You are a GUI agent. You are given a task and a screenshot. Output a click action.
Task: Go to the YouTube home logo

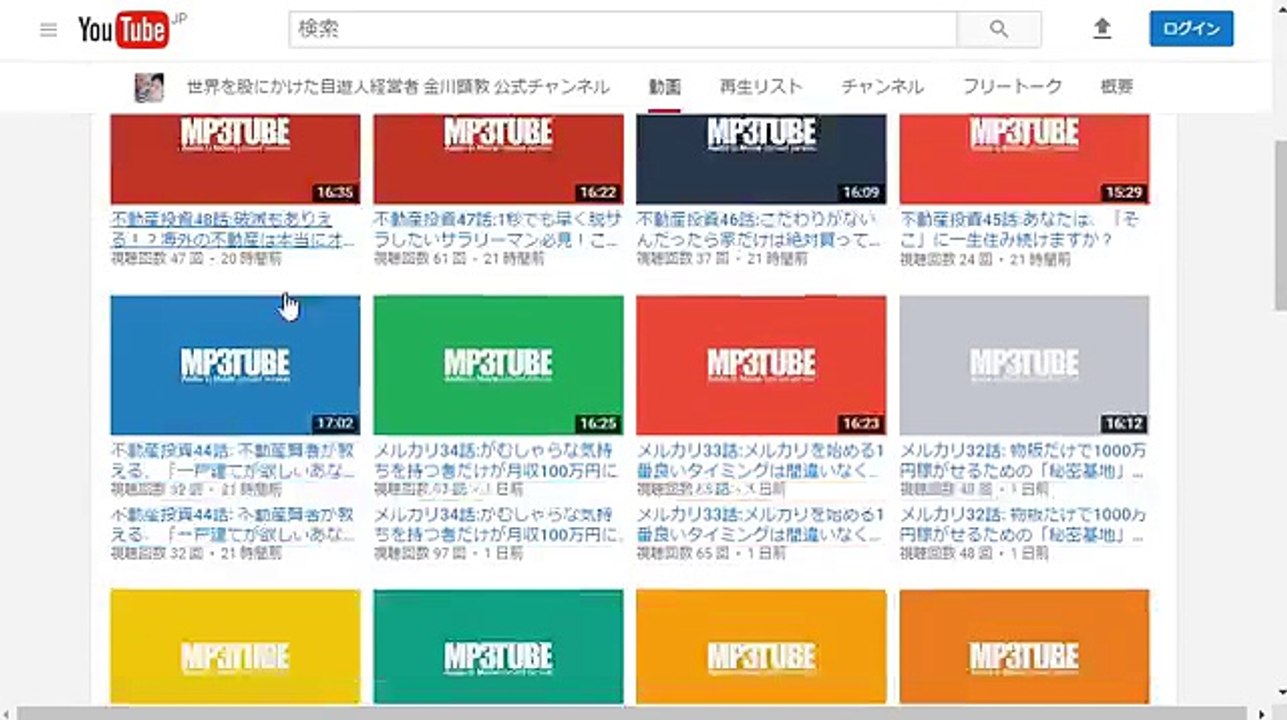123,30
